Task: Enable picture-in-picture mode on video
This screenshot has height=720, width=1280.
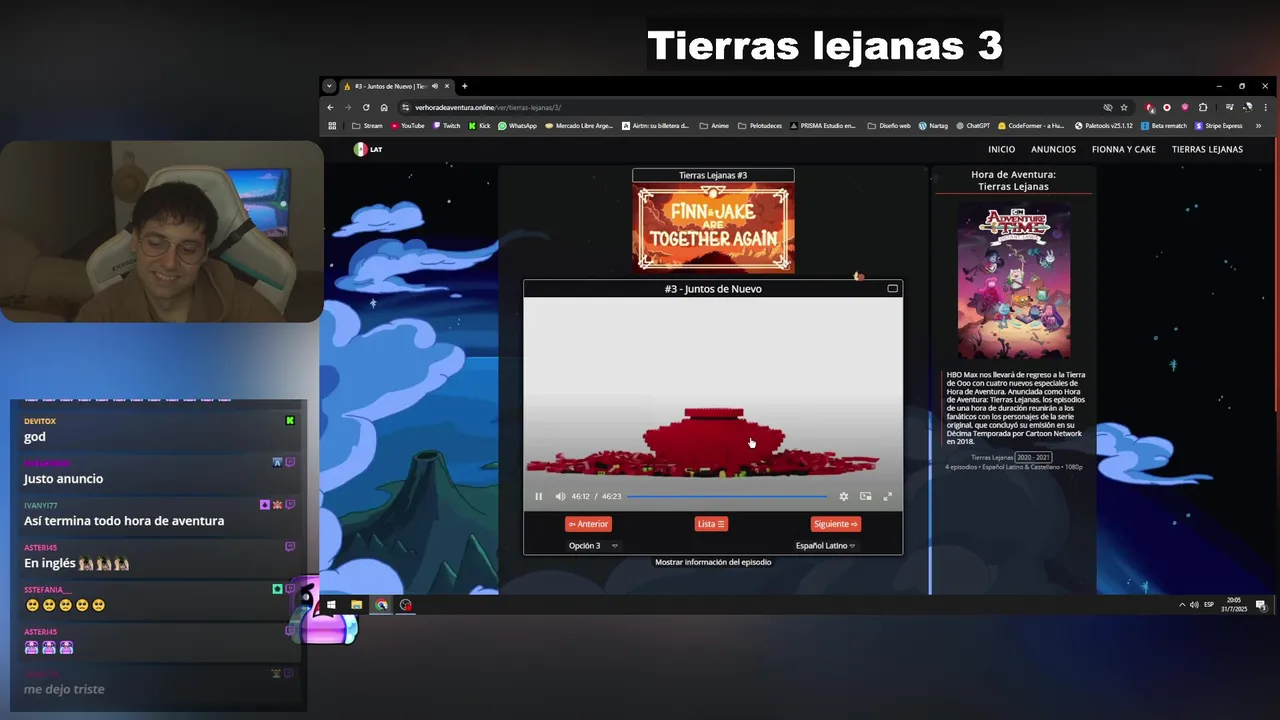Action: [865, 496]
